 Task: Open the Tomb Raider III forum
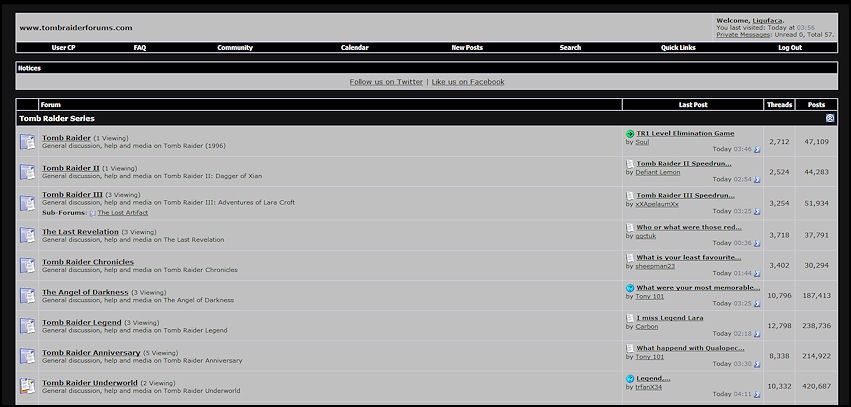tap(72, 194)
